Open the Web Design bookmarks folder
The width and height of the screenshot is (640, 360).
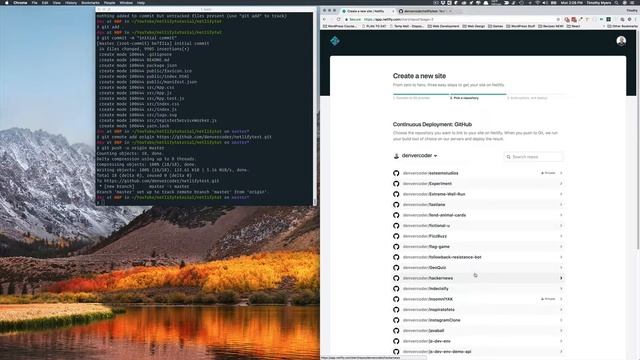tap(474, 26)
